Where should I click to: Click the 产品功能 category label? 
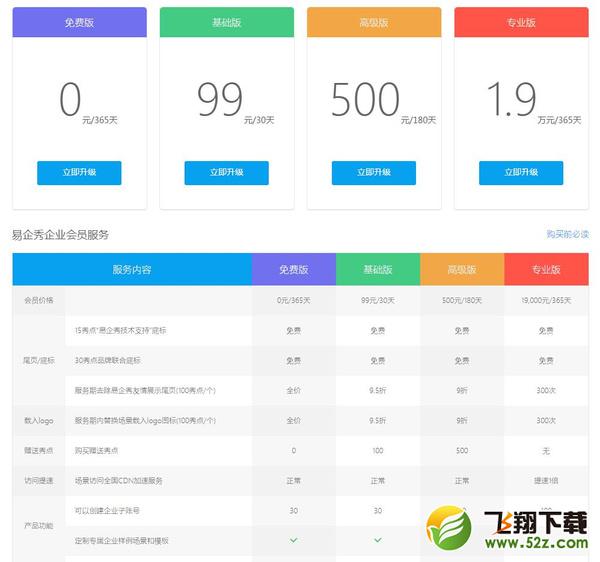click(39, 525)
